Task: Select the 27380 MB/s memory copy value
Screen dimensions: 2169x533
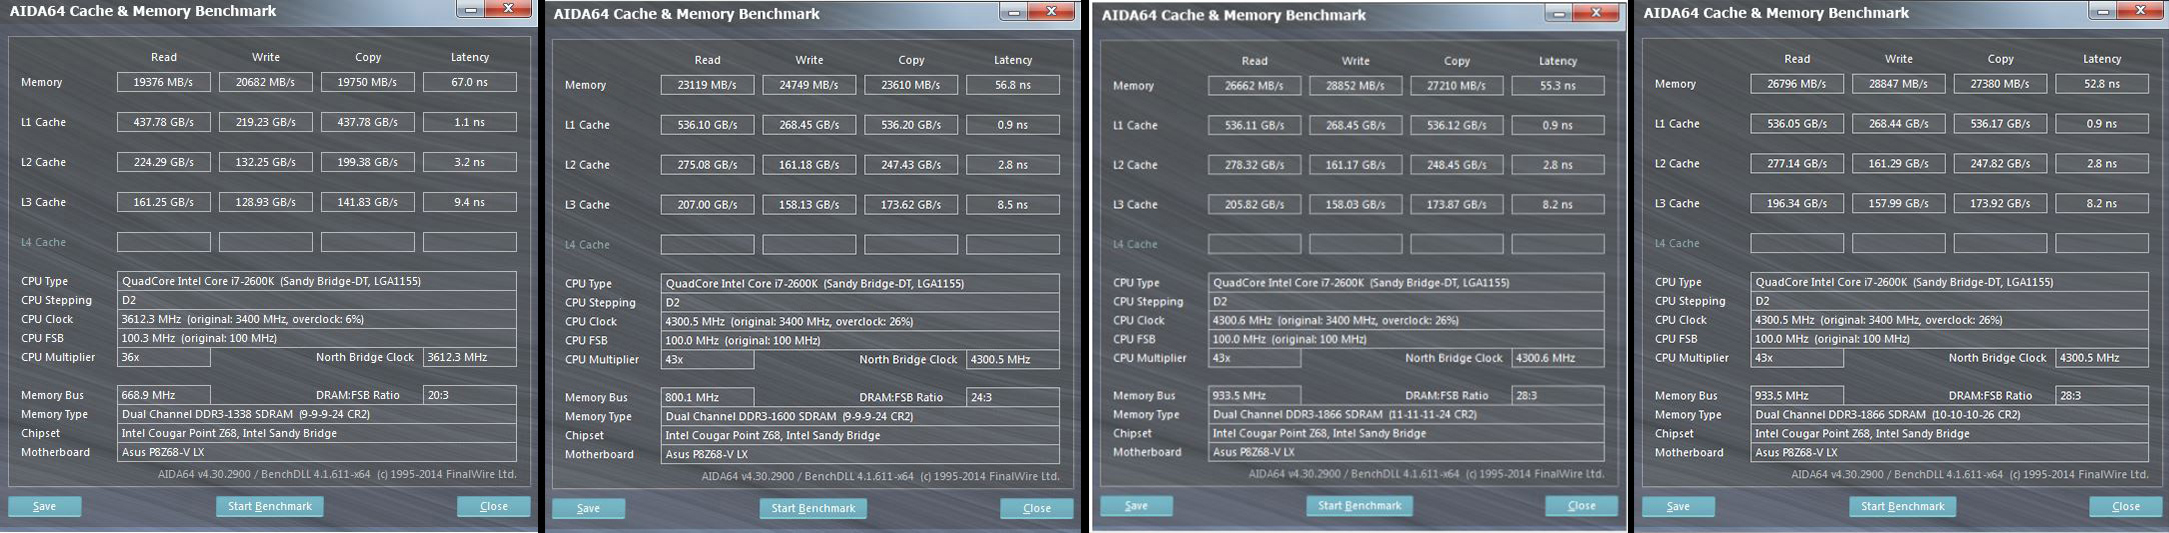Action: (x=2001, y=84)
